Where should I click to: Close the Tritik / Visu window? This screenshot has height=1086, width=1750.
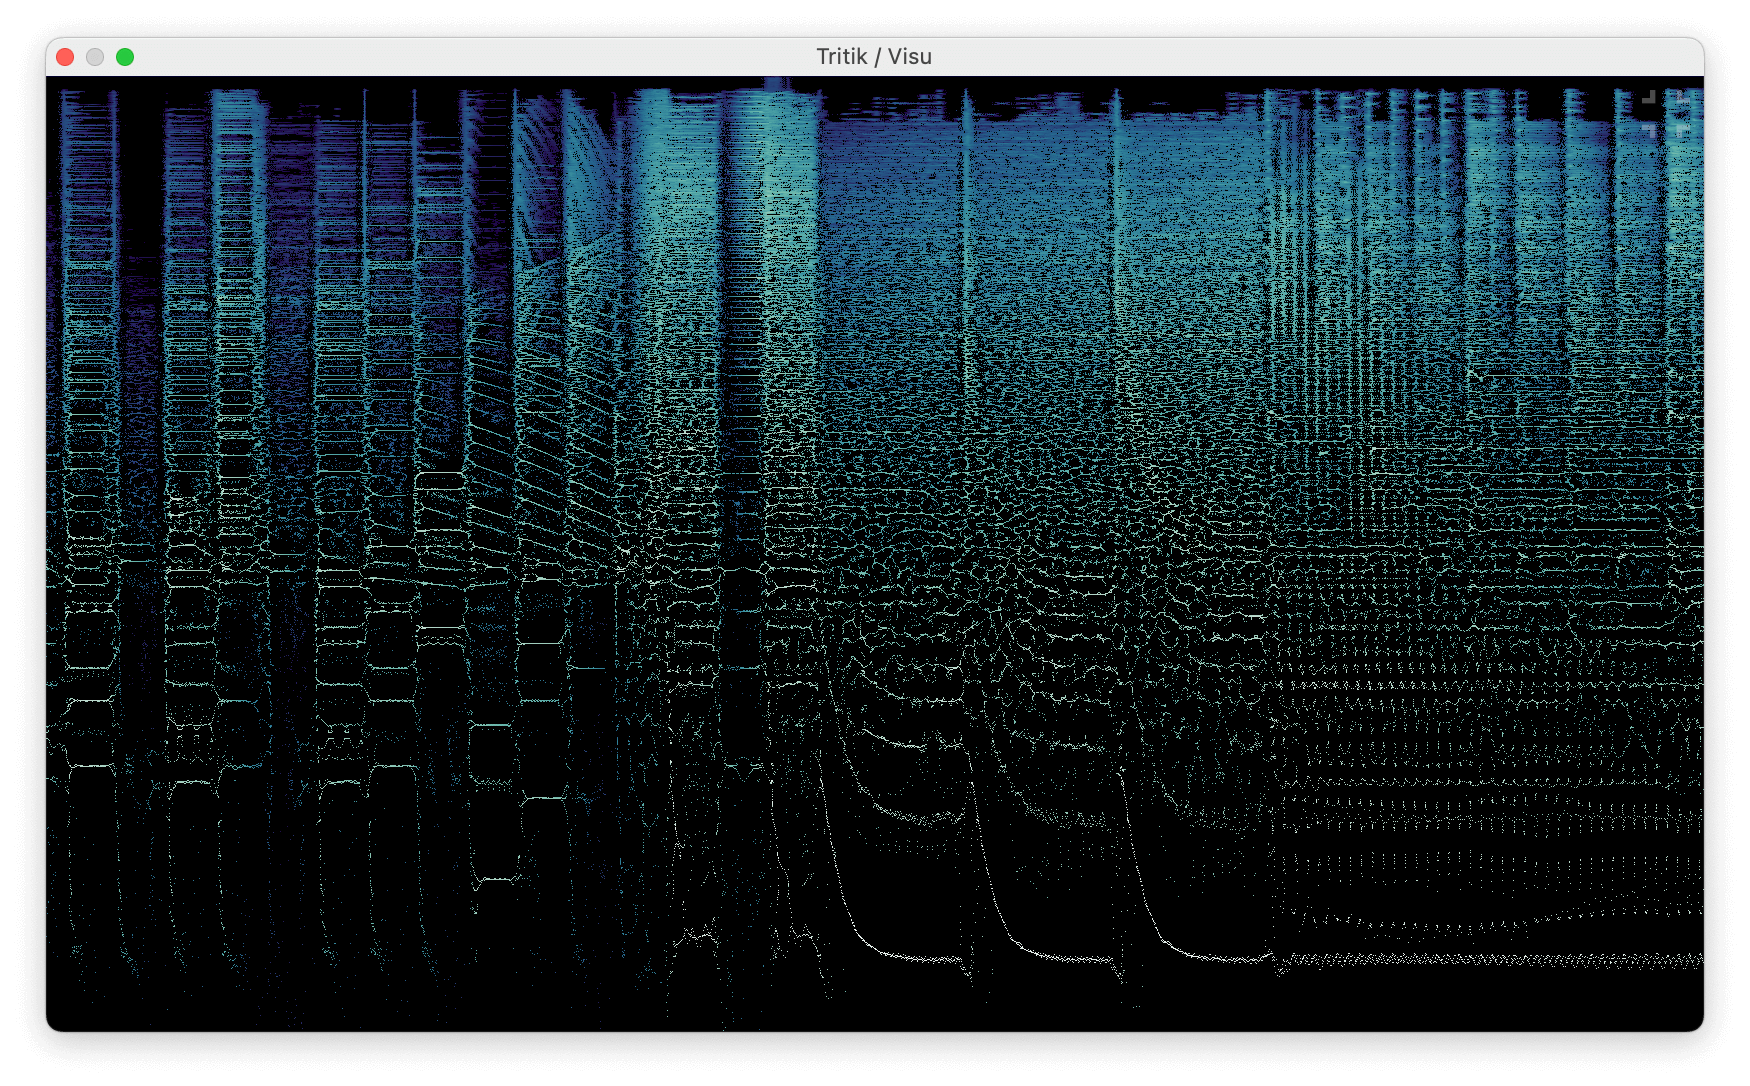(x=65, y=57)
